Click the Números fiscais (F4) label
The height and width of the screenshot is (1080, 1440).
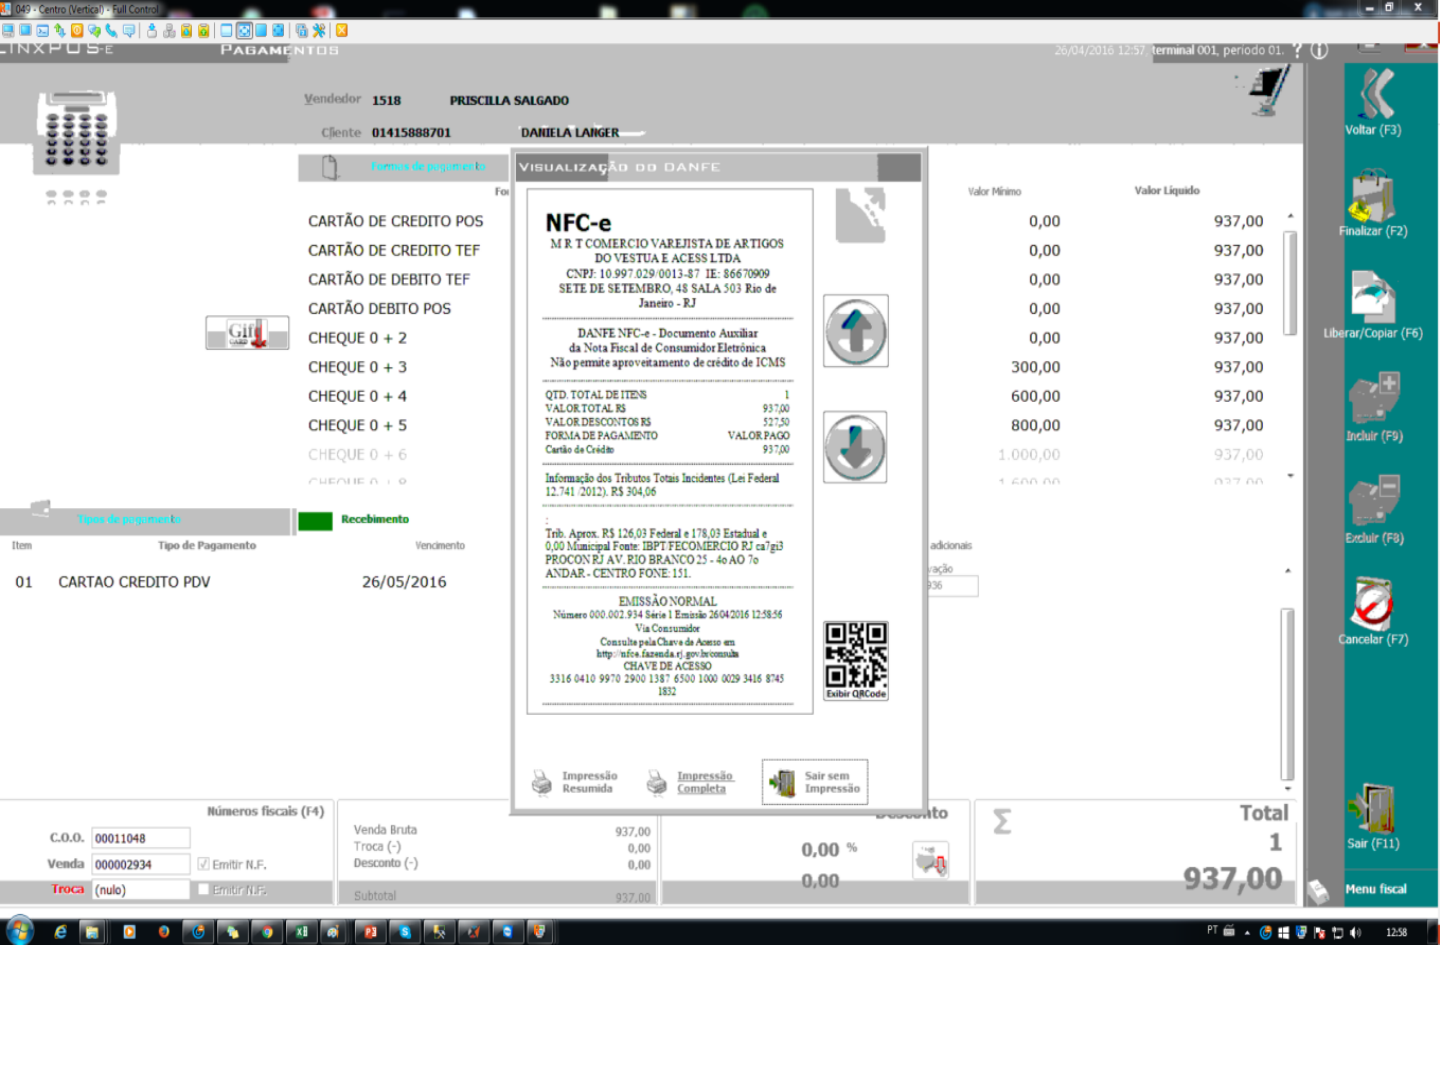coord(266,811)
